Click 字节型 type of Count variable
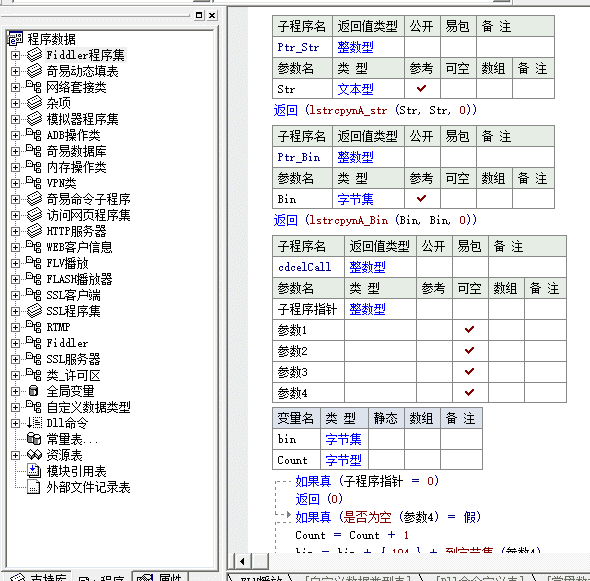This screenshot has height=581, width=590. [x=344, y=460]
